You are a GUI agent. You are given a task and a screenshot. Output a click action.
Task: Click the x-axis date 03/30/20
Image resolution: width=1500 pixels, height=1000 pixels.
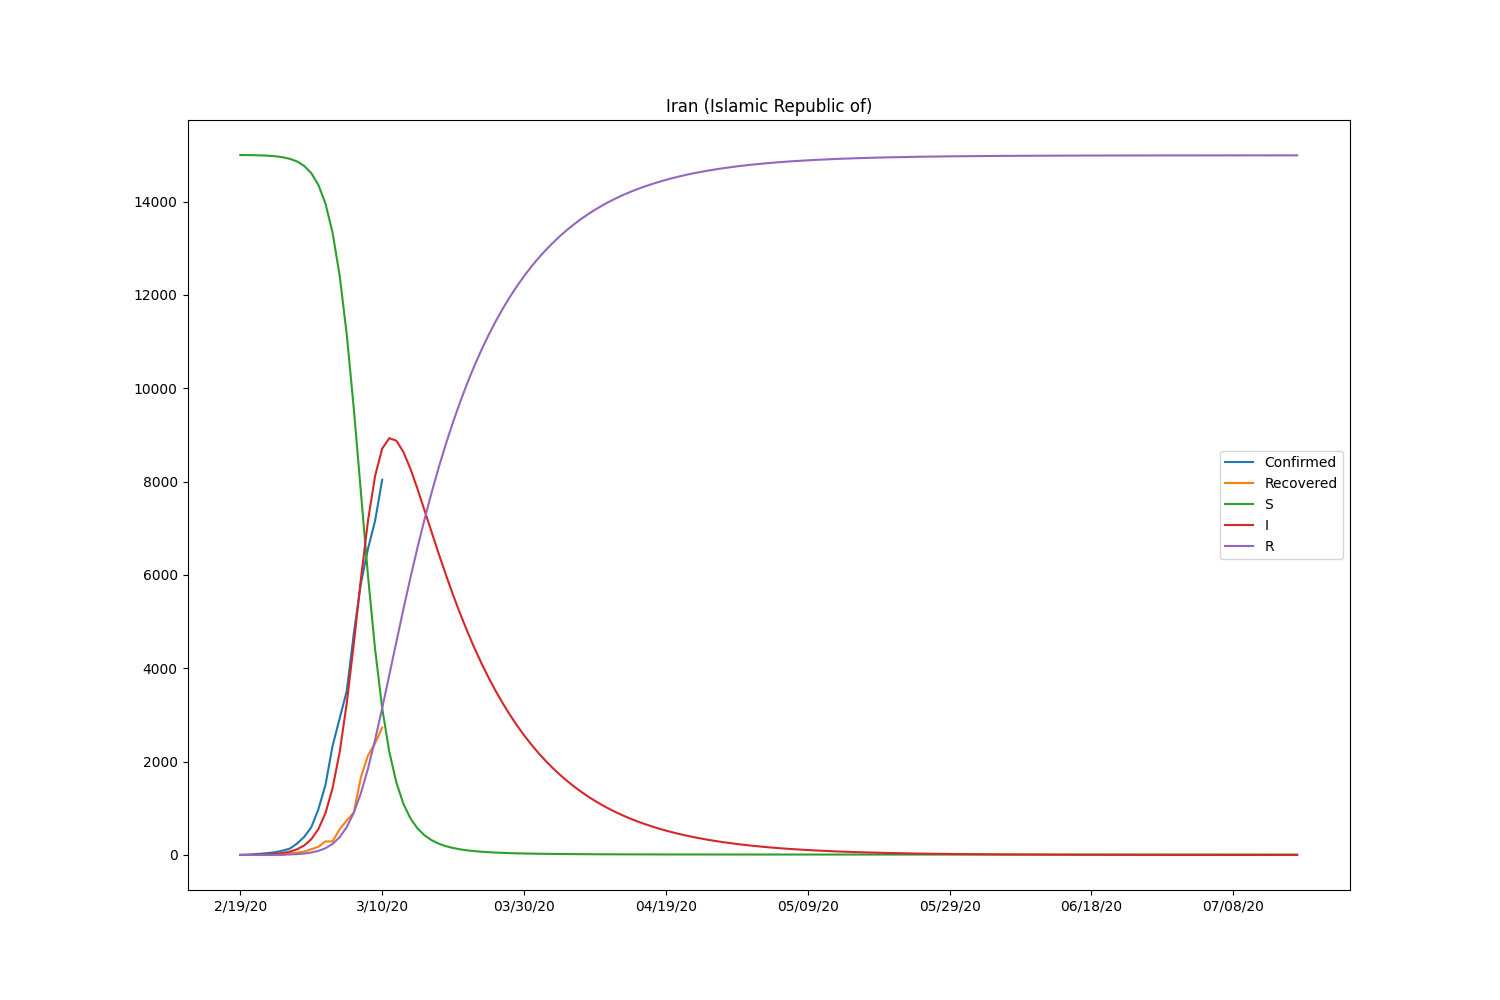pos(523,907)
